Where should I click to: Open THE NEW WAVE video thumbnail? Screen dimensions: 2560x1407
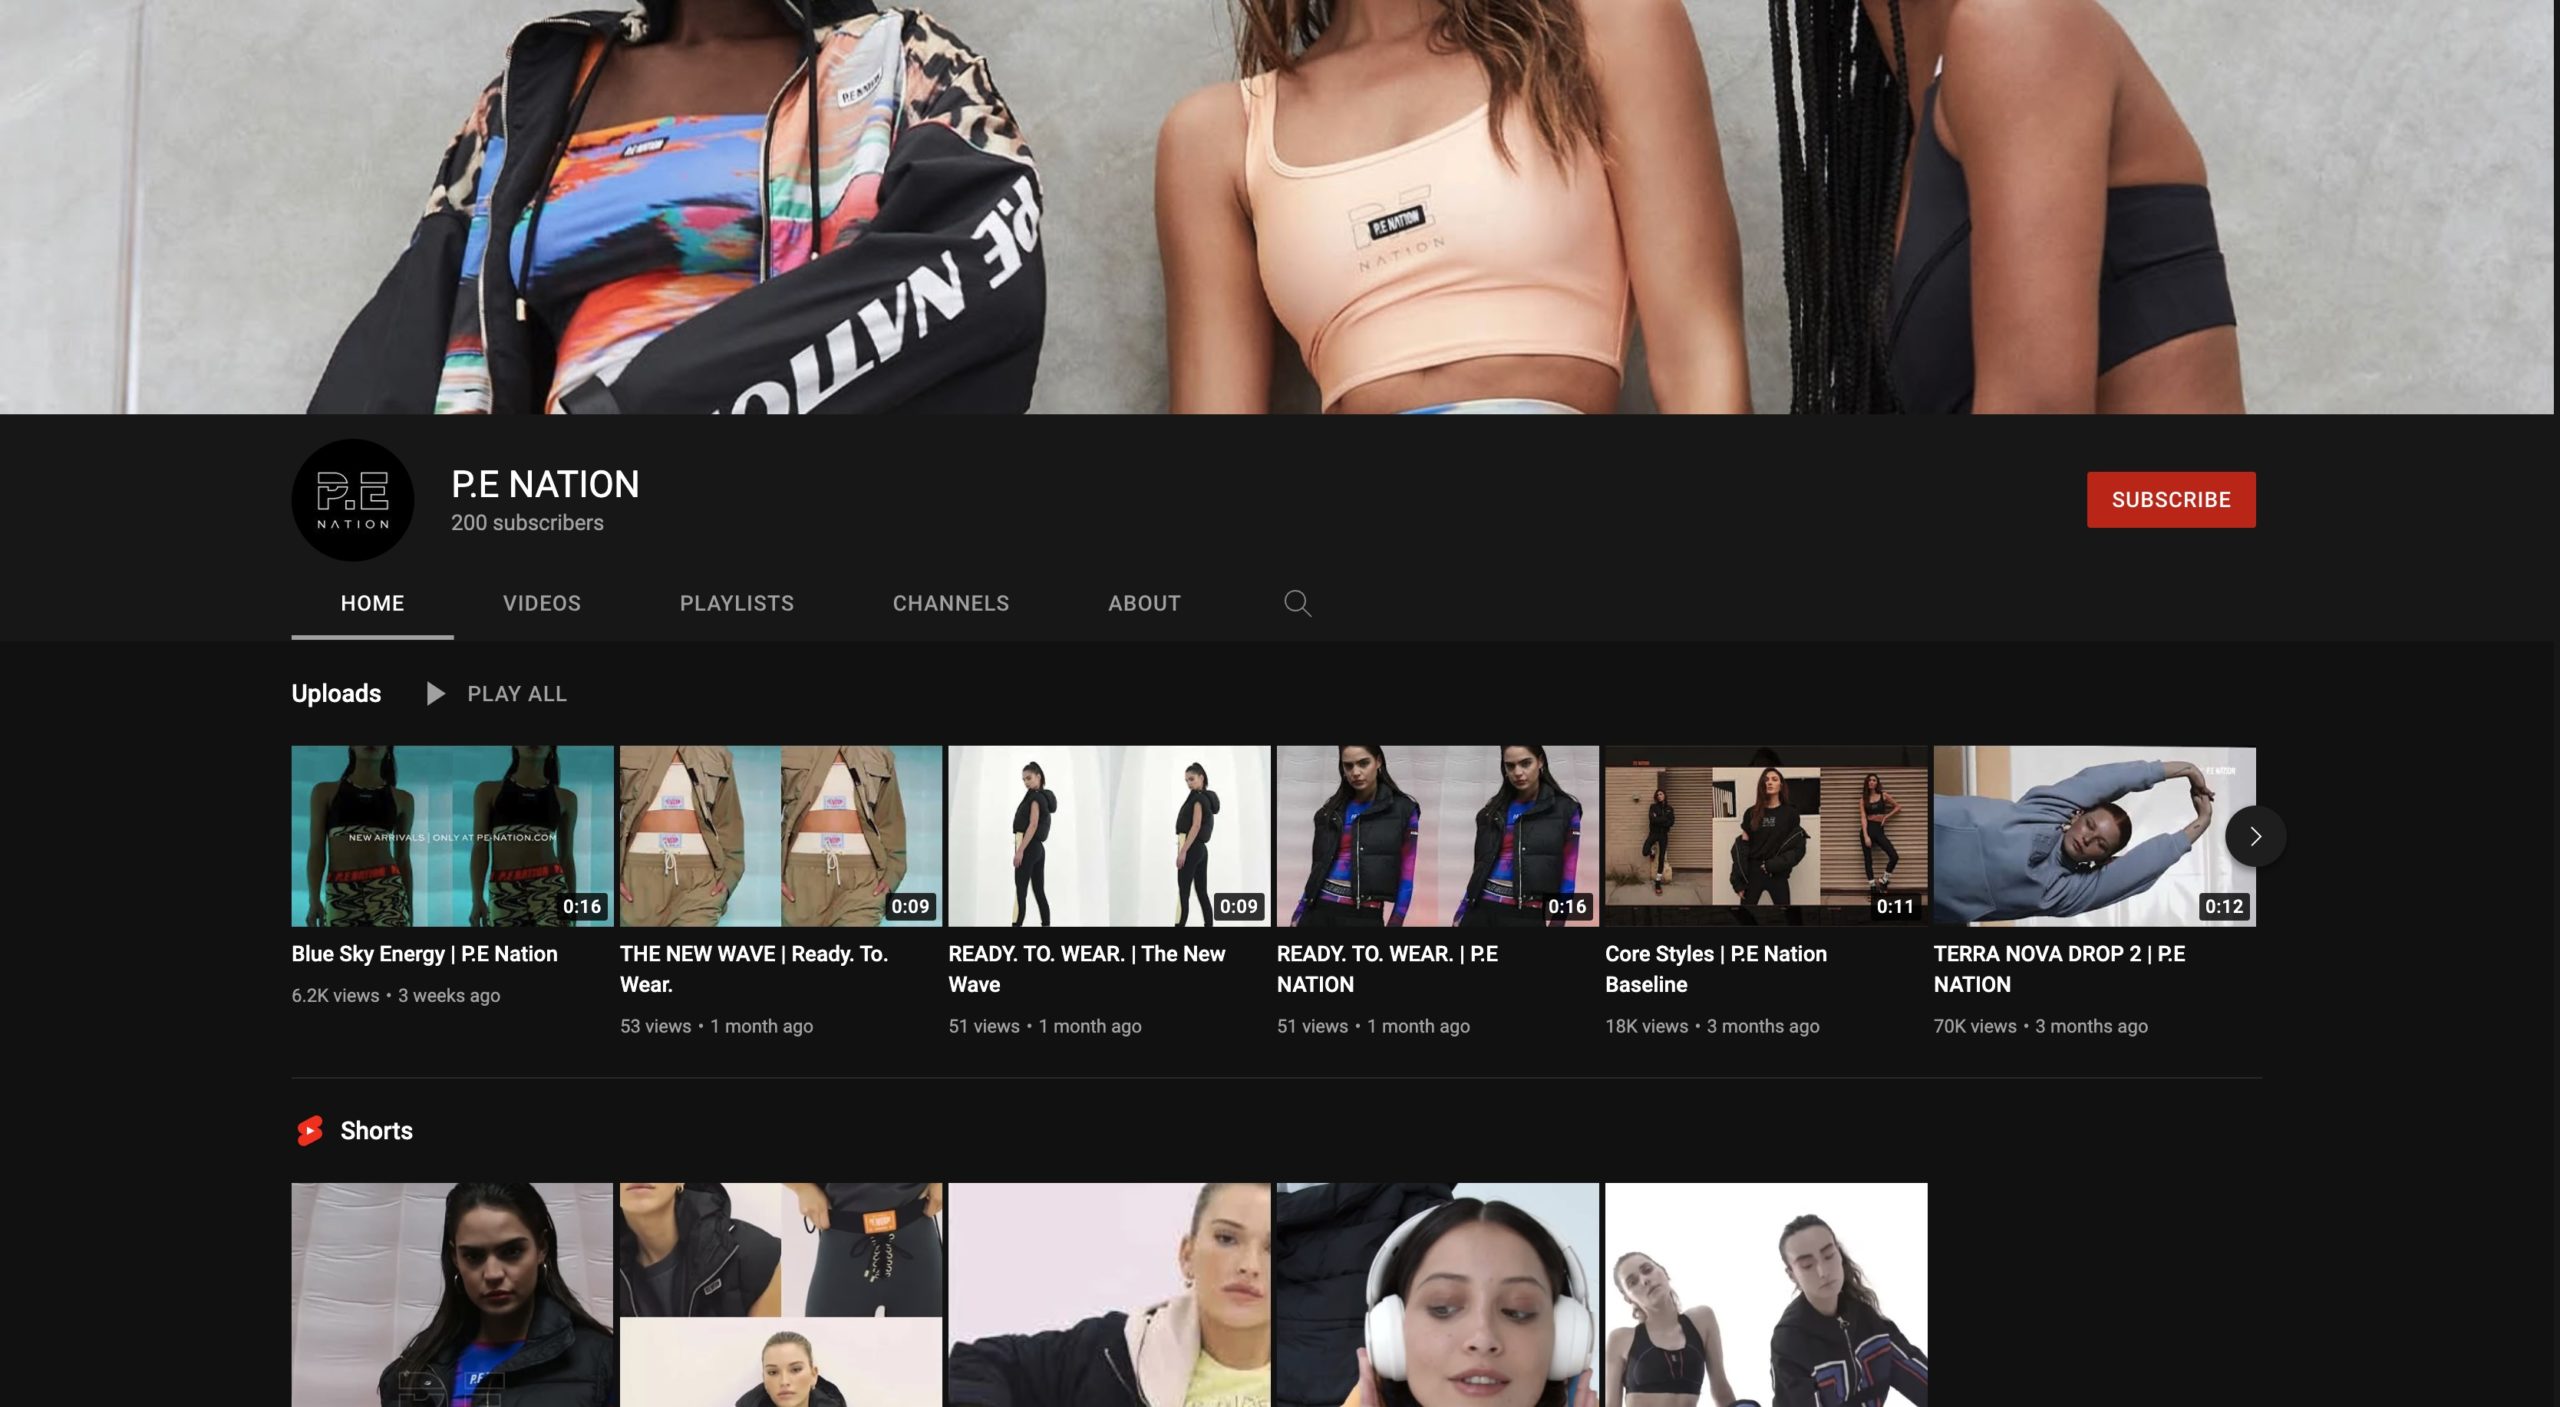click(x=780, y=835)
